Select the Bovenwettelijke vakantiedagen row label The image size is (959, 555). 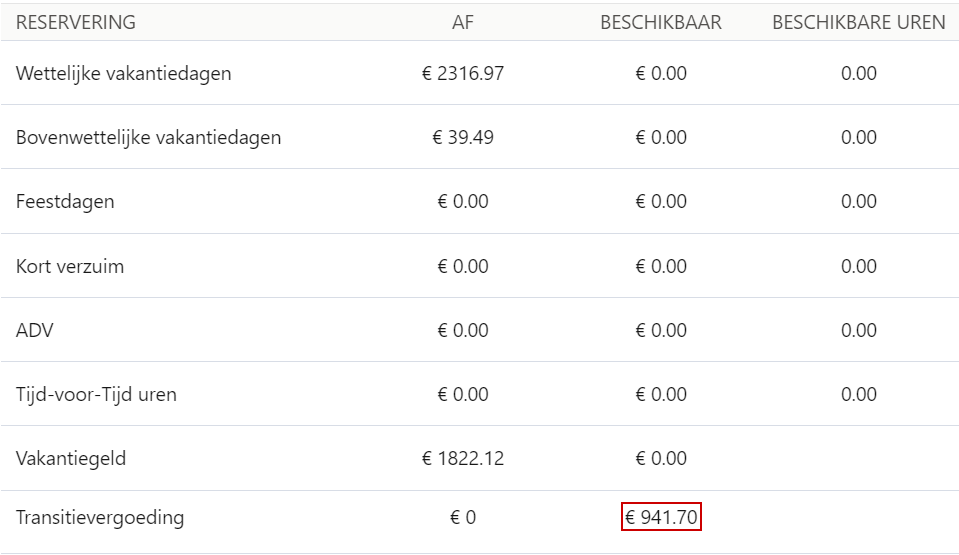pos(149,137)
